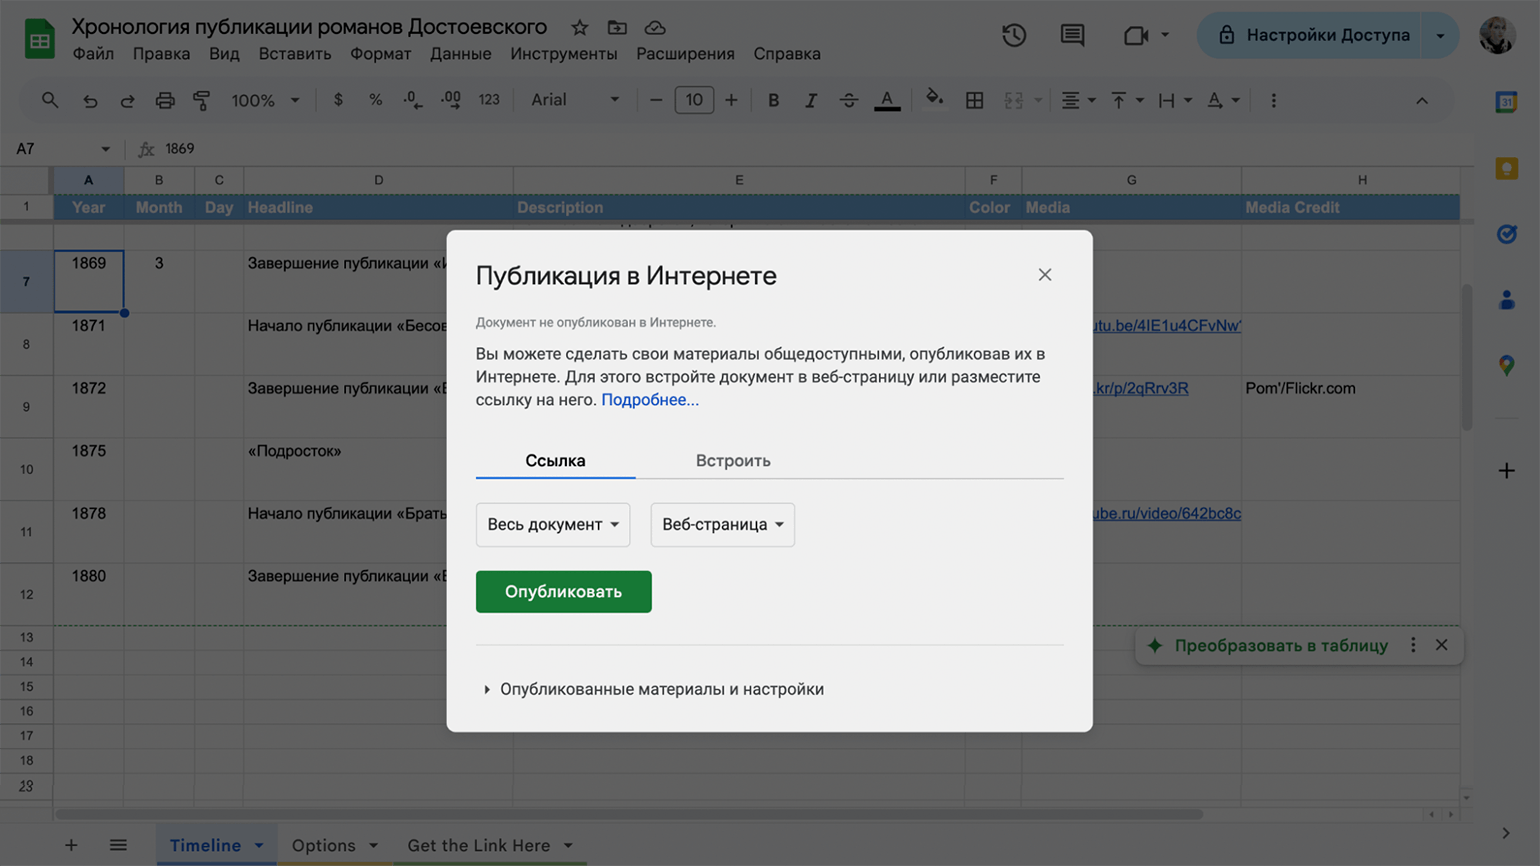Open Google Calendar side panel

pyautogui.click(x=1506, y=102)
